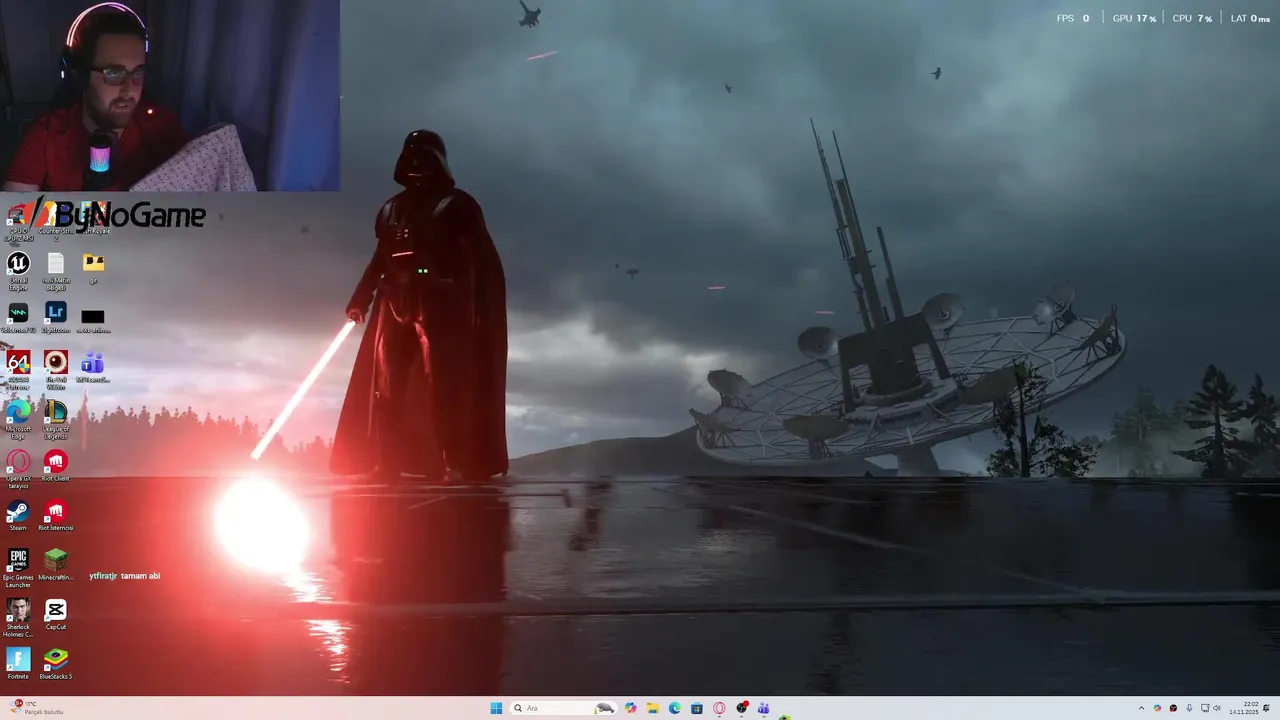Launch Riot Client desktop shortcut
This screenshot has width=1280, height=720.
56,466
